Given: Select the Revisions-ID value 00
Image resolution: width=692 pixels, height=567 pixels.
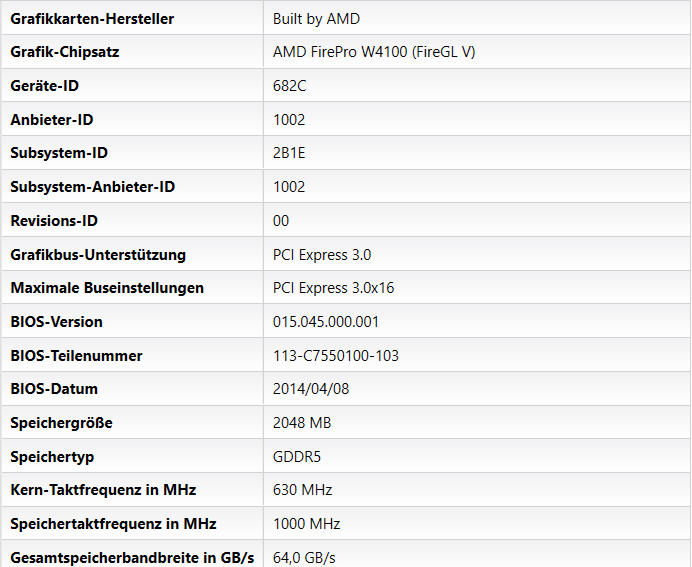Looking at the screenshot, I should pyautogui.click(x=281, y=221).
